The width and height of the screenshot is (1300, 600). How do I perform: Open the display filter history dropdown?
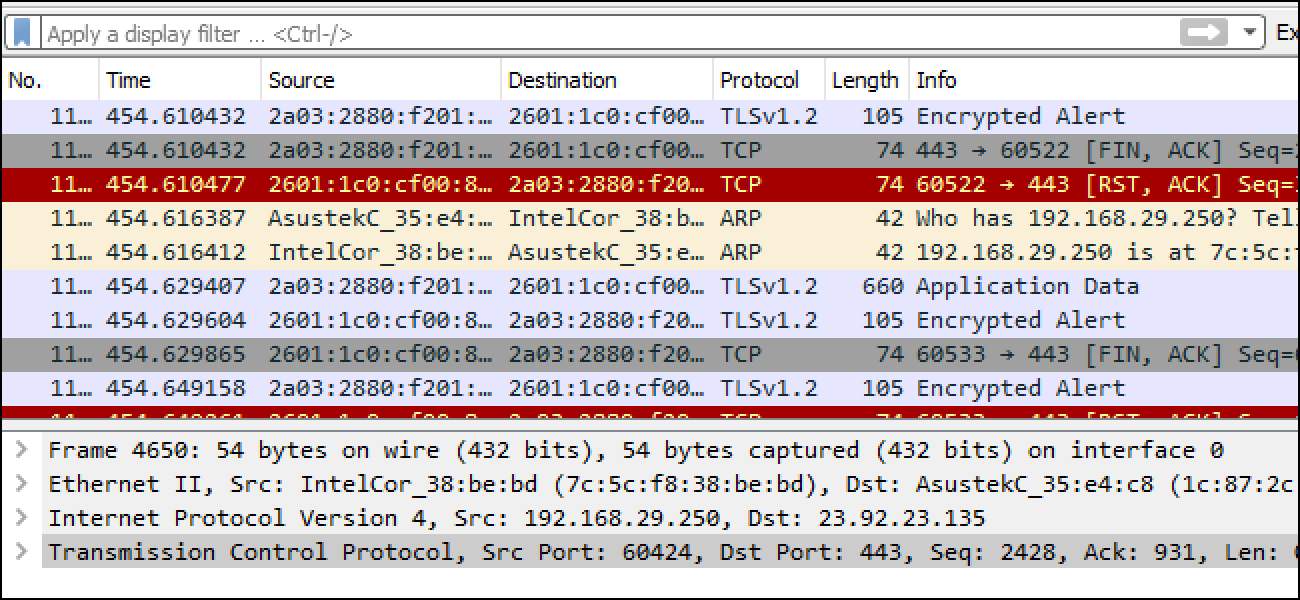pyautogui.click(x=1249, y=33)
